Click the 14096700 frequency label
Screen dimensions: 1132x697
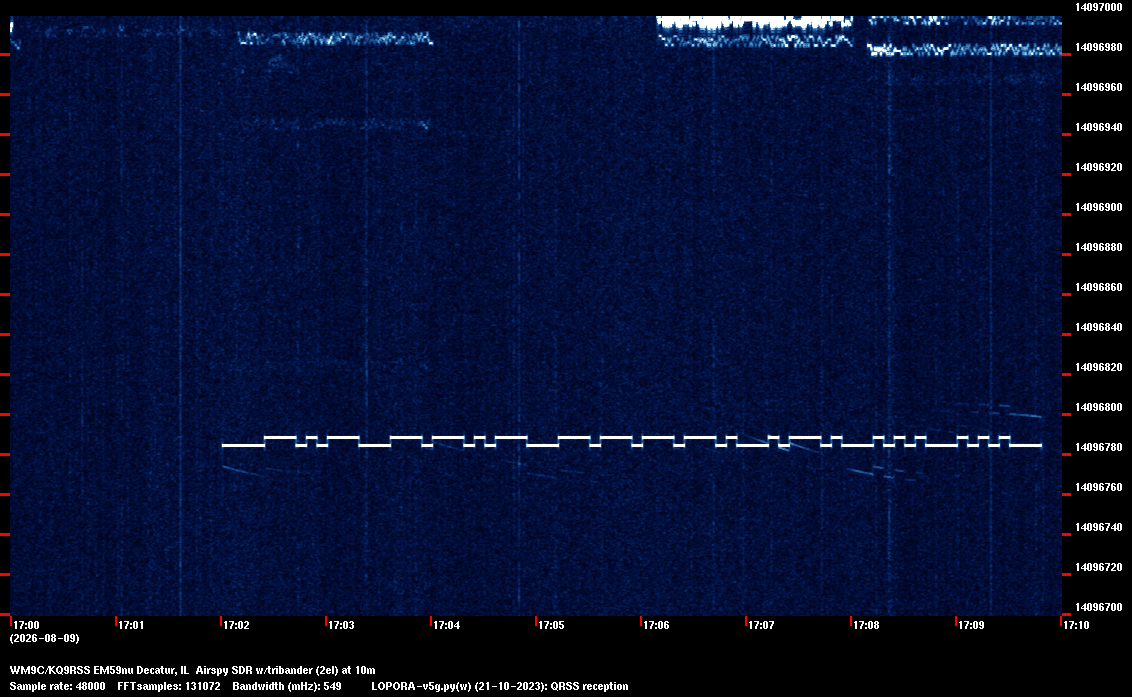[1099, 607]
